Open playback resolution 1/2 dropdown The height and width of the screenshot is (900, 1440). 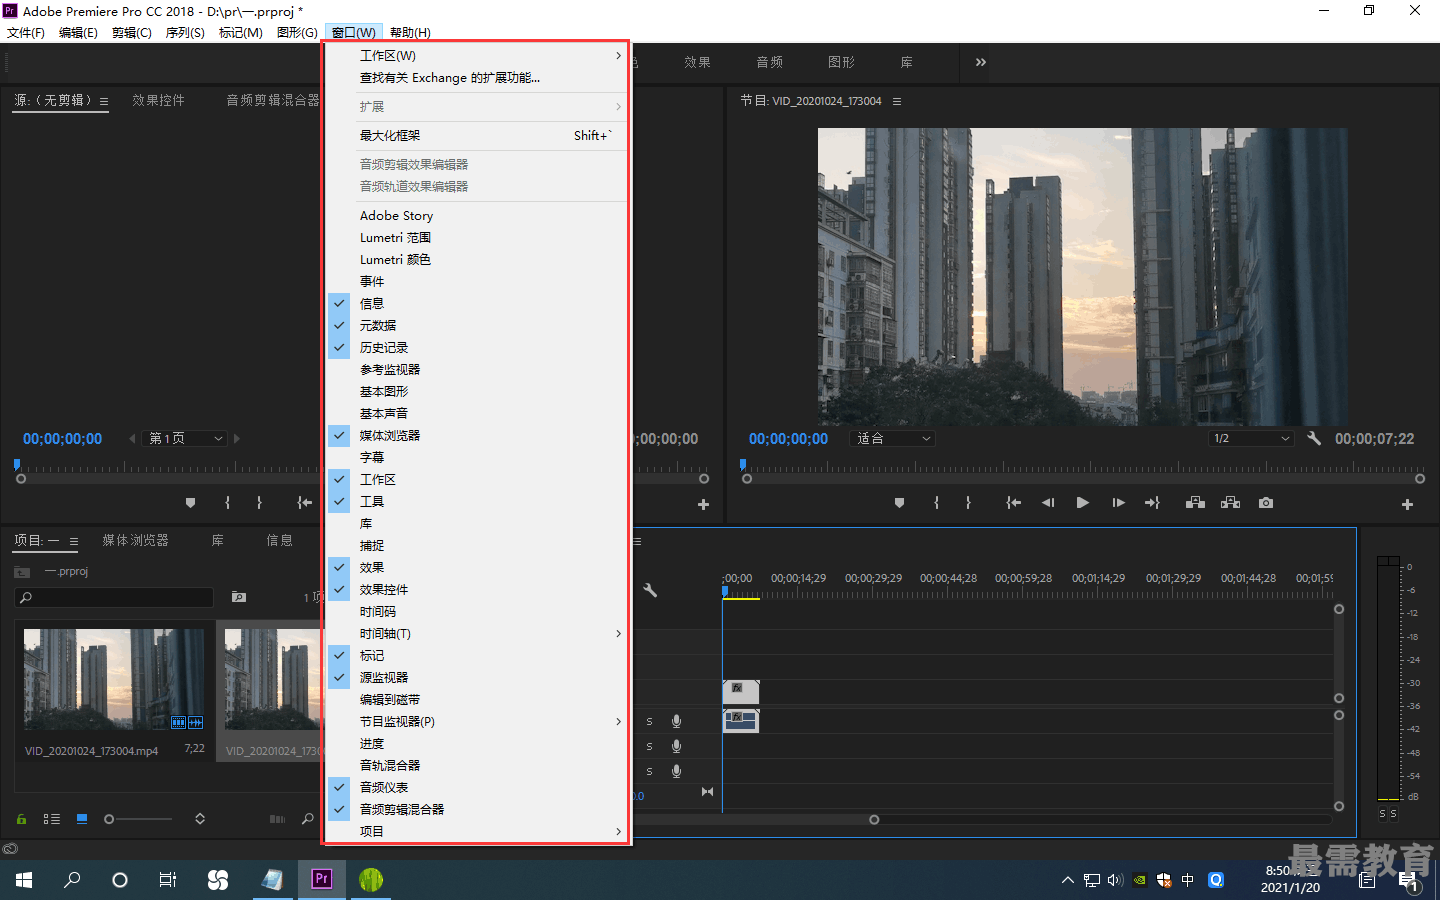(1251, 438)
